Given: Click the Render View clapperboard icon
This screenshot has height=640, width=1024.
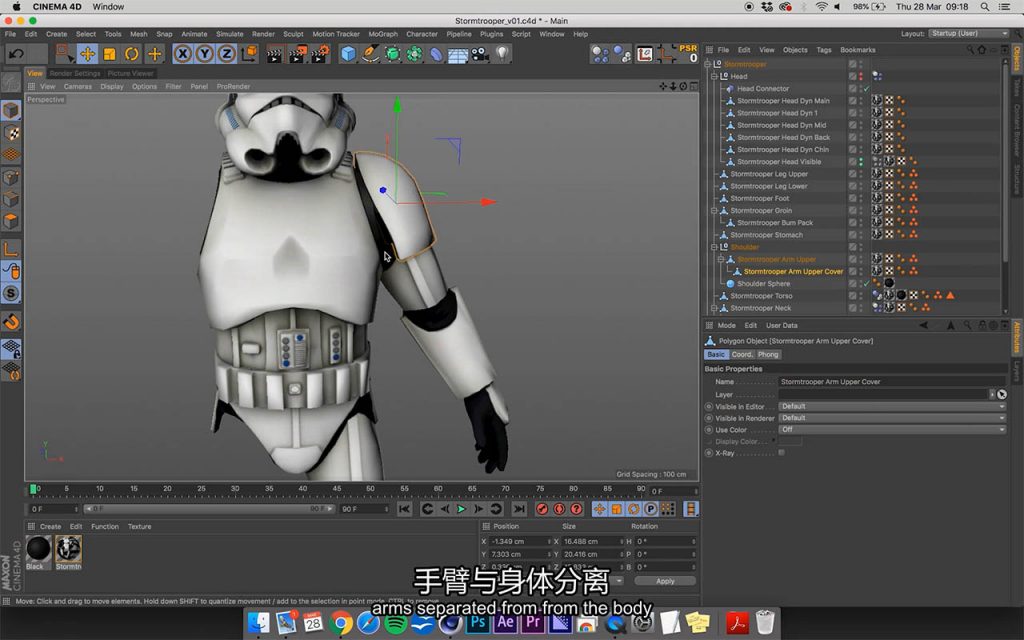Looking at the screenshot, I should 275,54.
